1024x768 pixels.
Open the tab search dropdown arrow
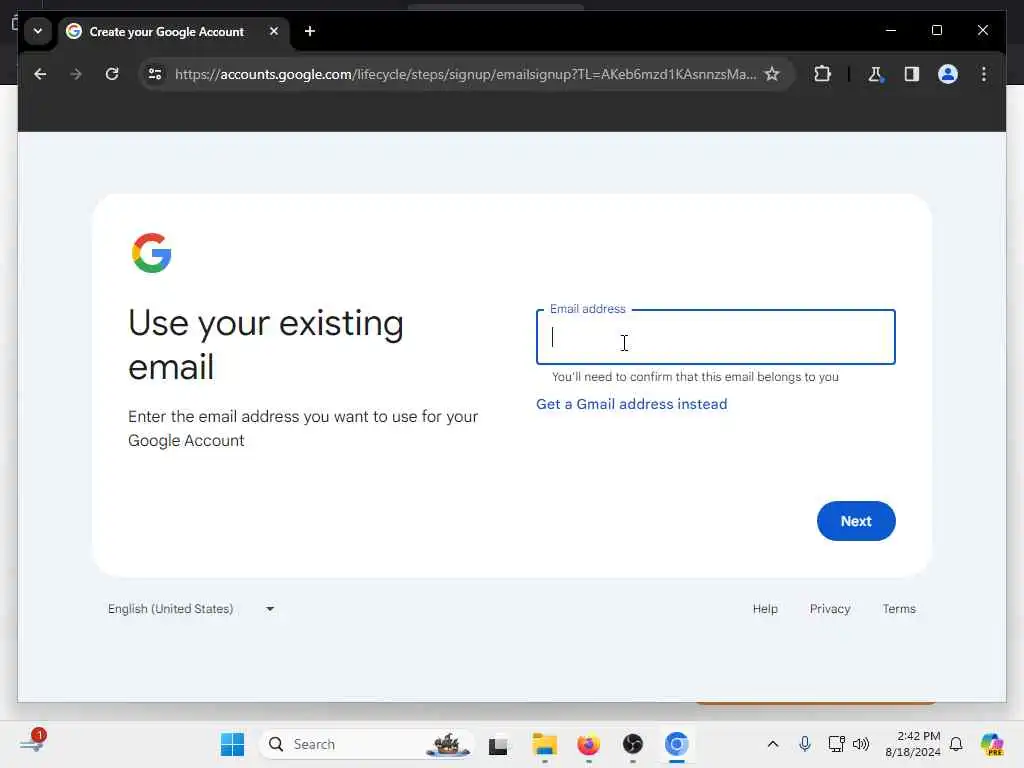[38, 31]
